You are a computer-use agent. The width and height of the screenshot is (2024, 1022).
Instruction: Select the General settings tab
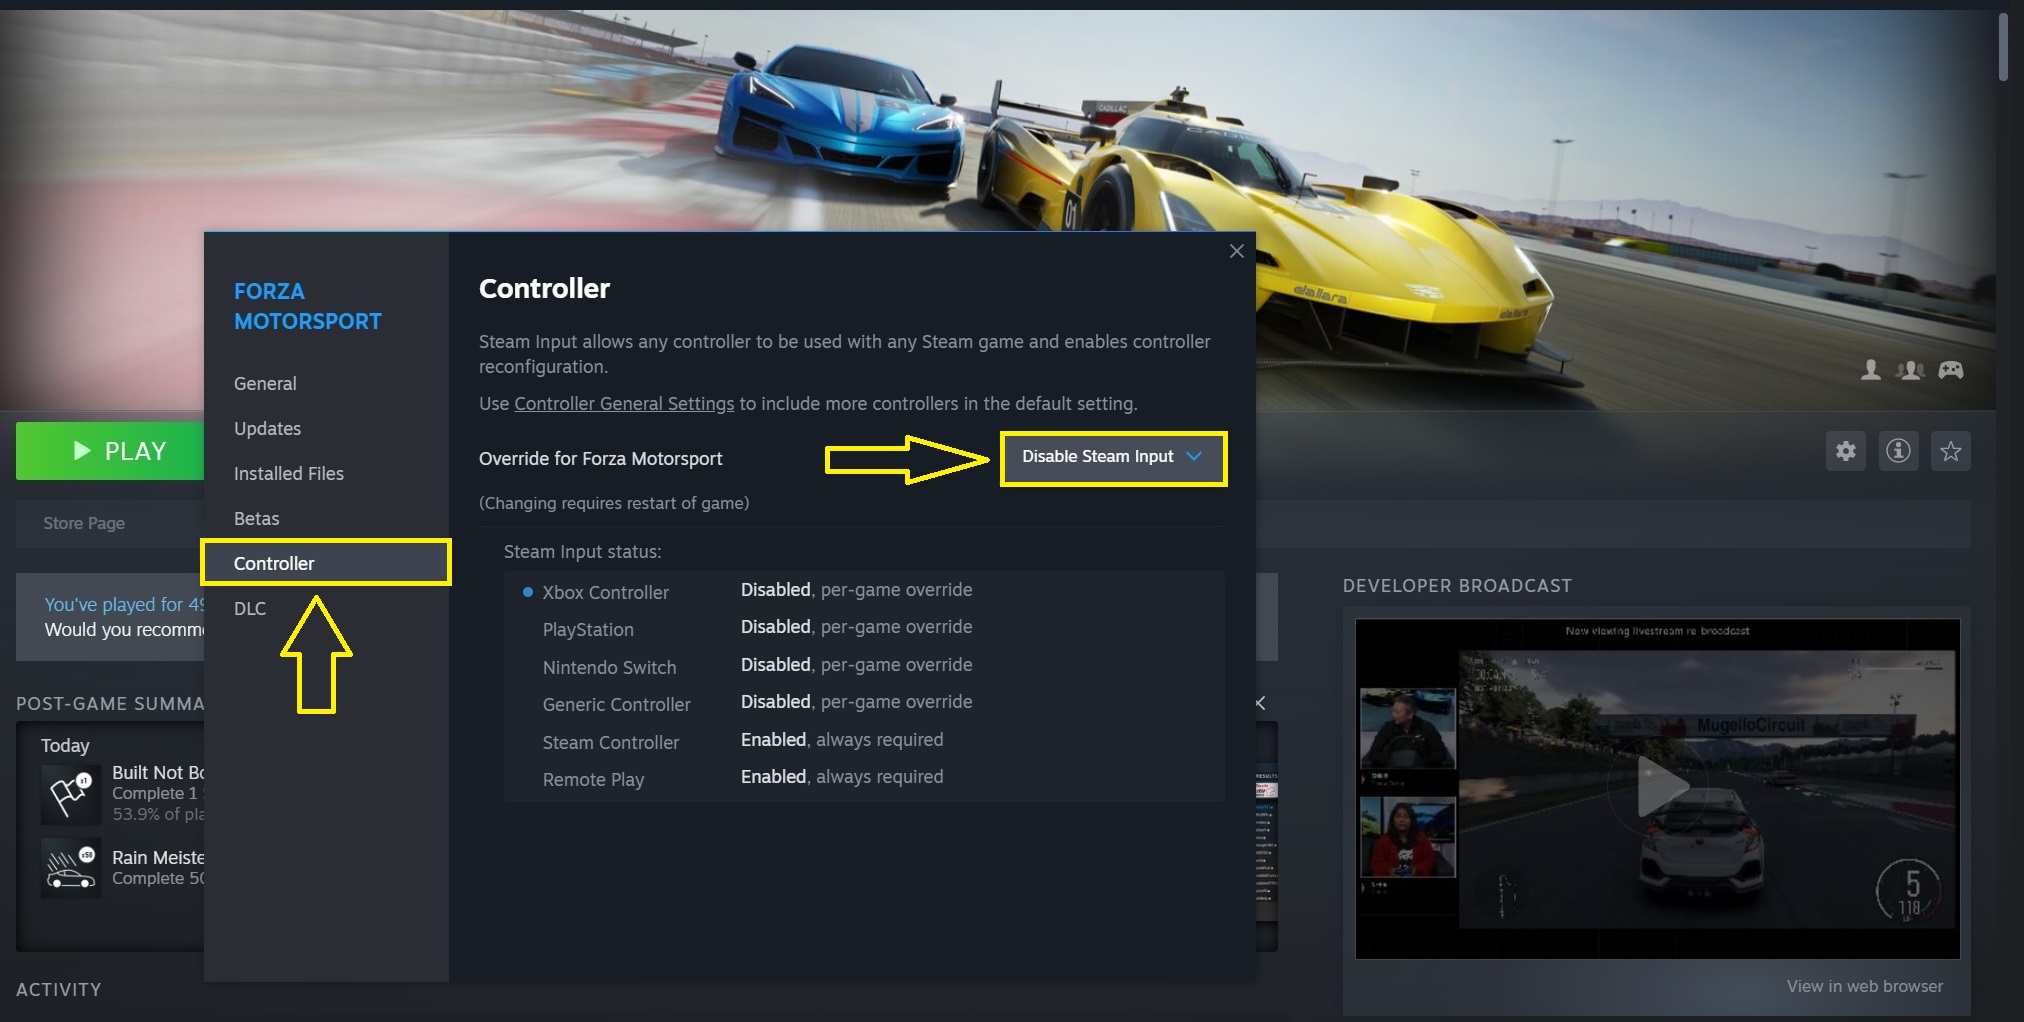[x=265, y=384]
